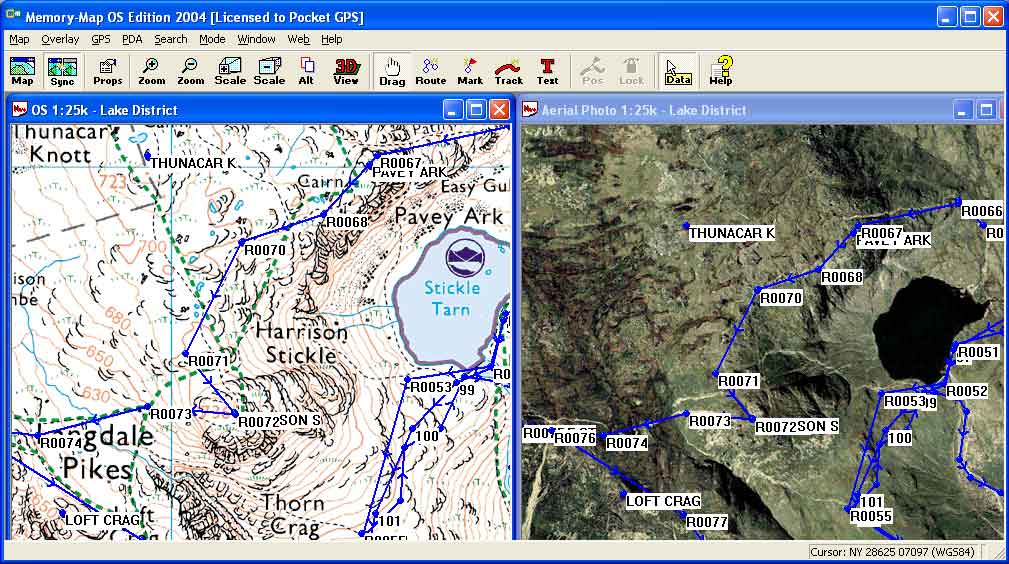Click the OS 1:25k window system icon

[x=19, y=109]
